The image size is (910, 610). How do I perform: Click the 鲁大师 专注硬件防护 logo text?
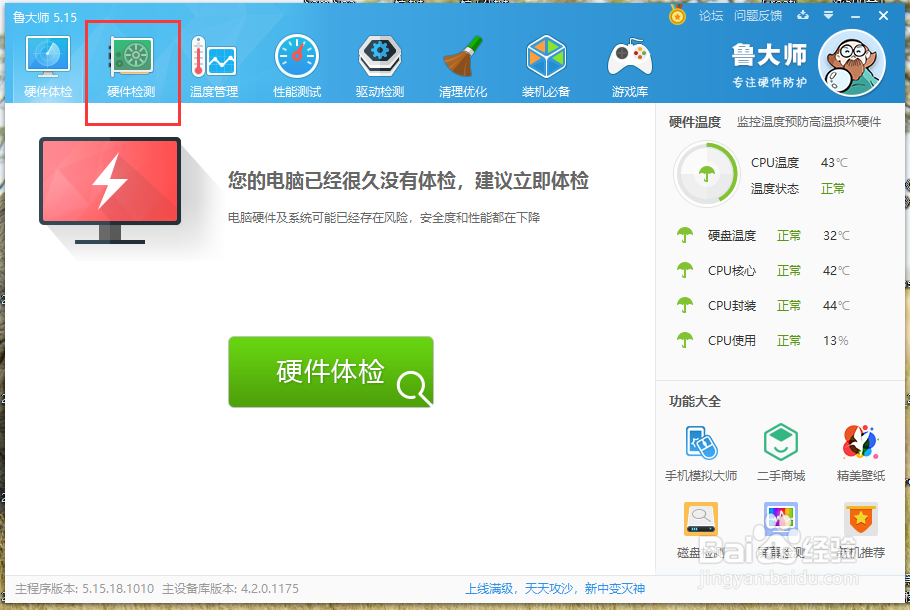(x=769, y=66)
